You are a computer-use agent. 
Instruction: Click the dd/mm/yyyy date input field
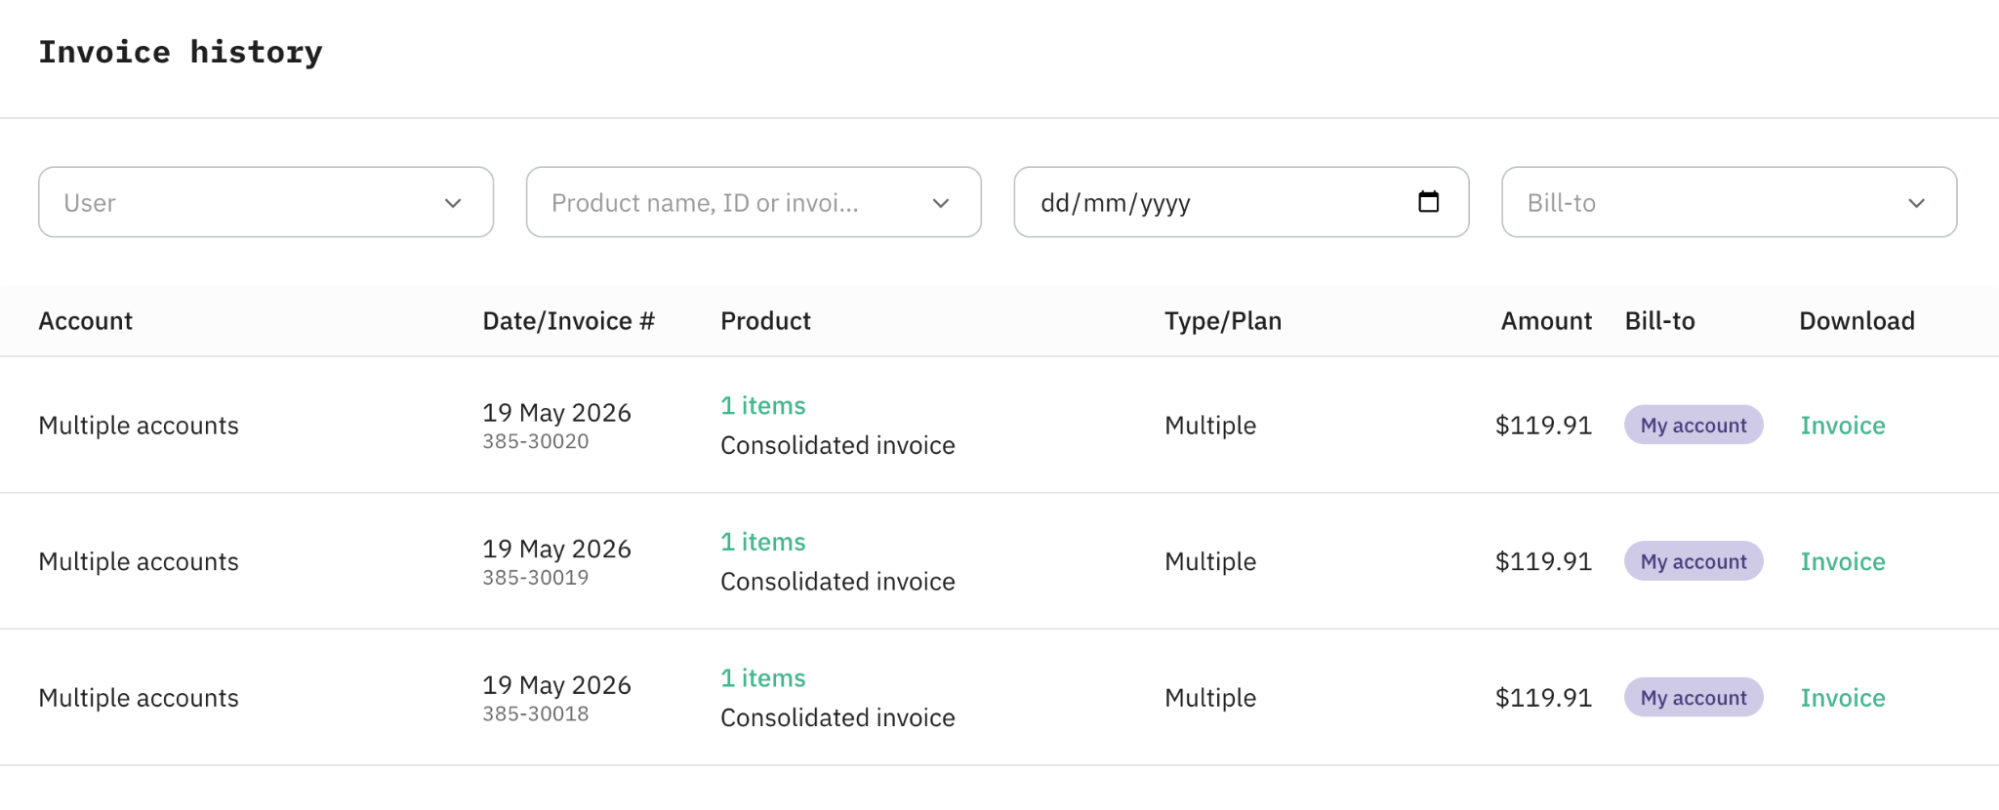point(1241,202)
